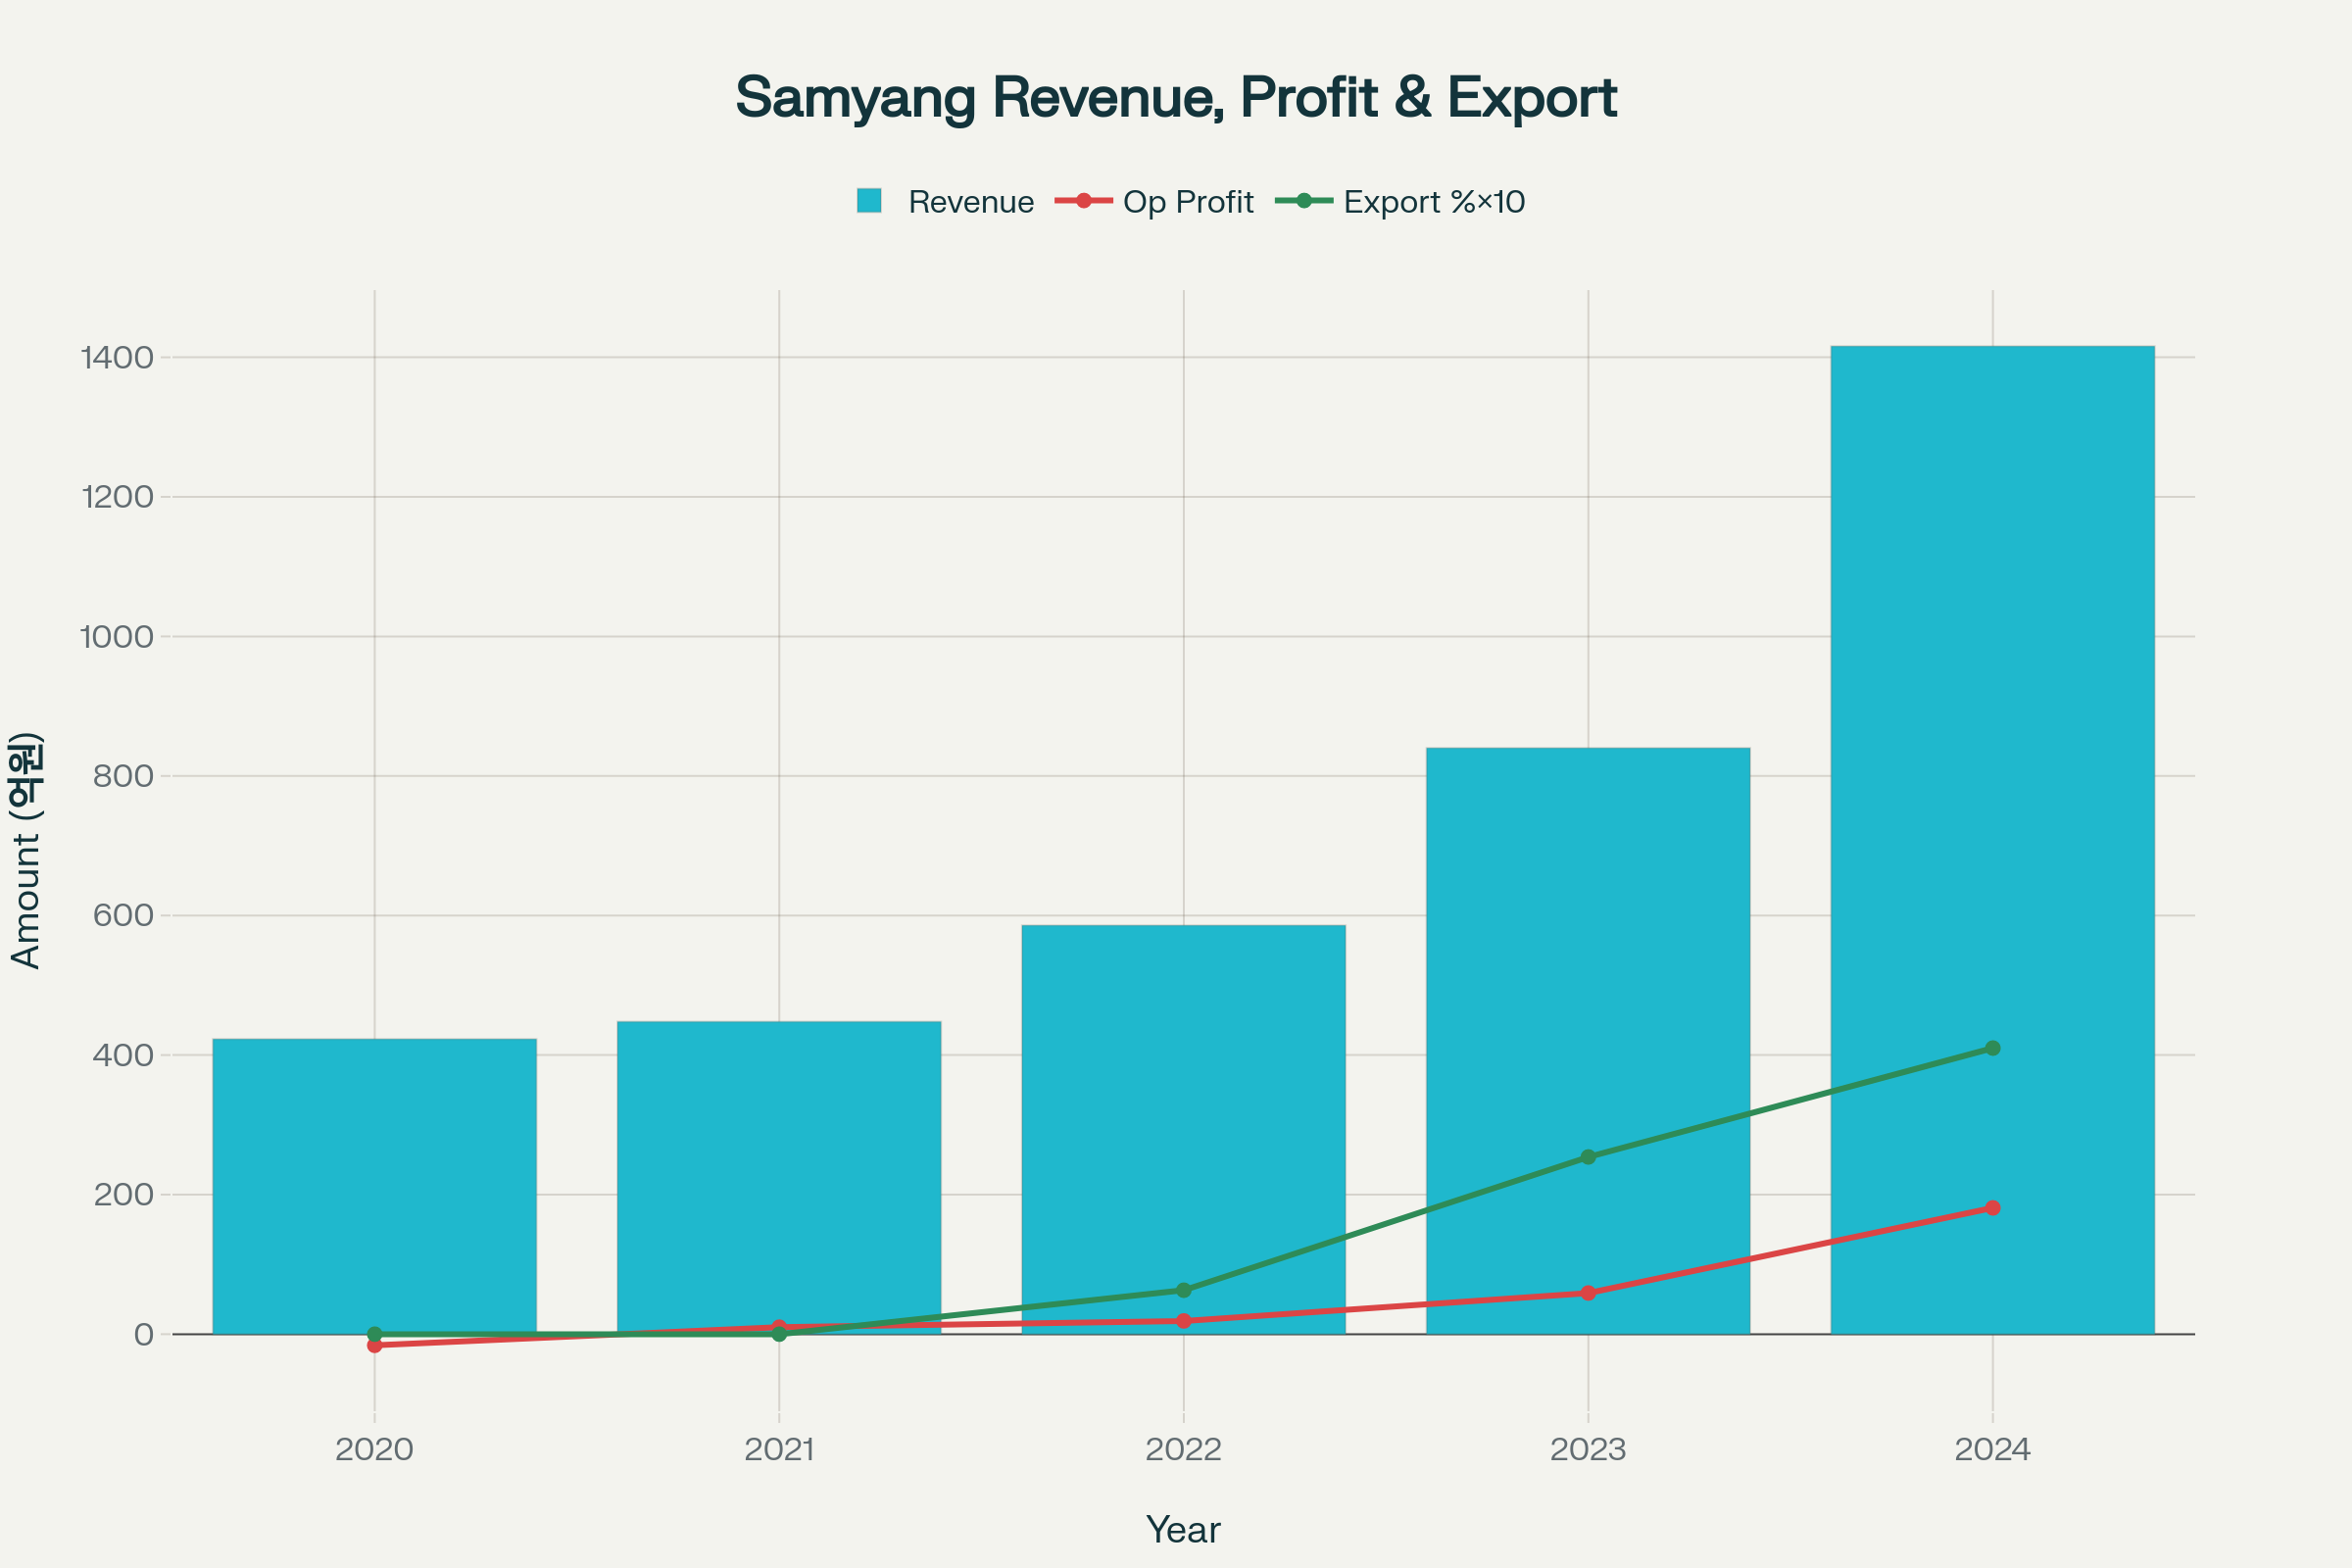2352x1568 pixels.
Task: Click the 2023 Op Profit red point
Action: [x=1588, y=1293]
